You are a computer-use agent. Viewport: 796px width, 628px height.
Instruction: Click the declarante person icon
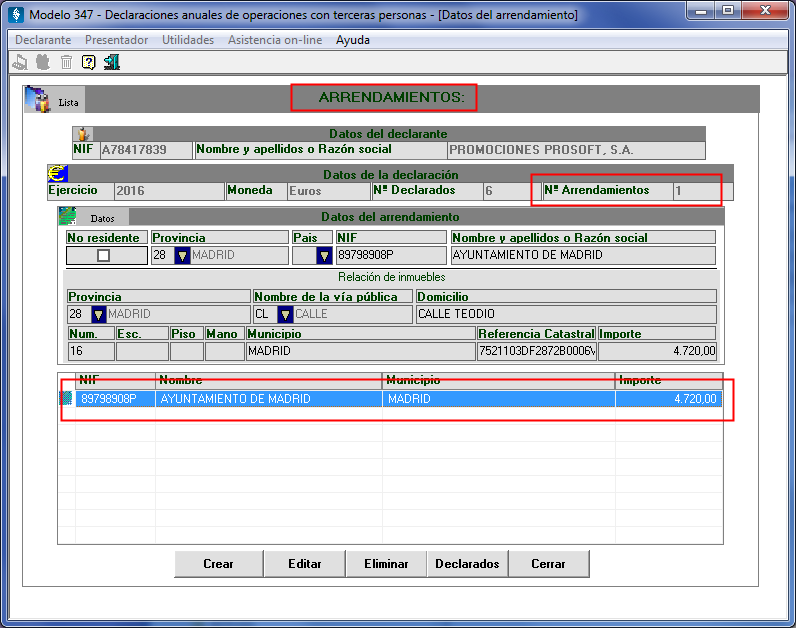[83, 134]
